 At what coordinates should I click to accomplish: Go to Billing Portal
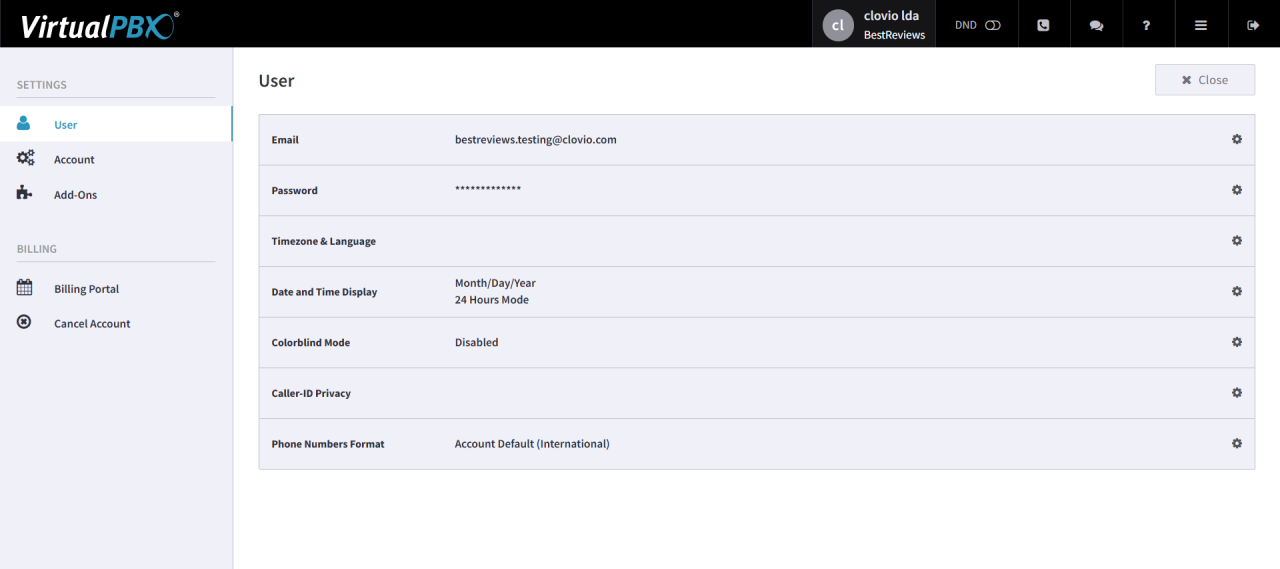point(116,288)
